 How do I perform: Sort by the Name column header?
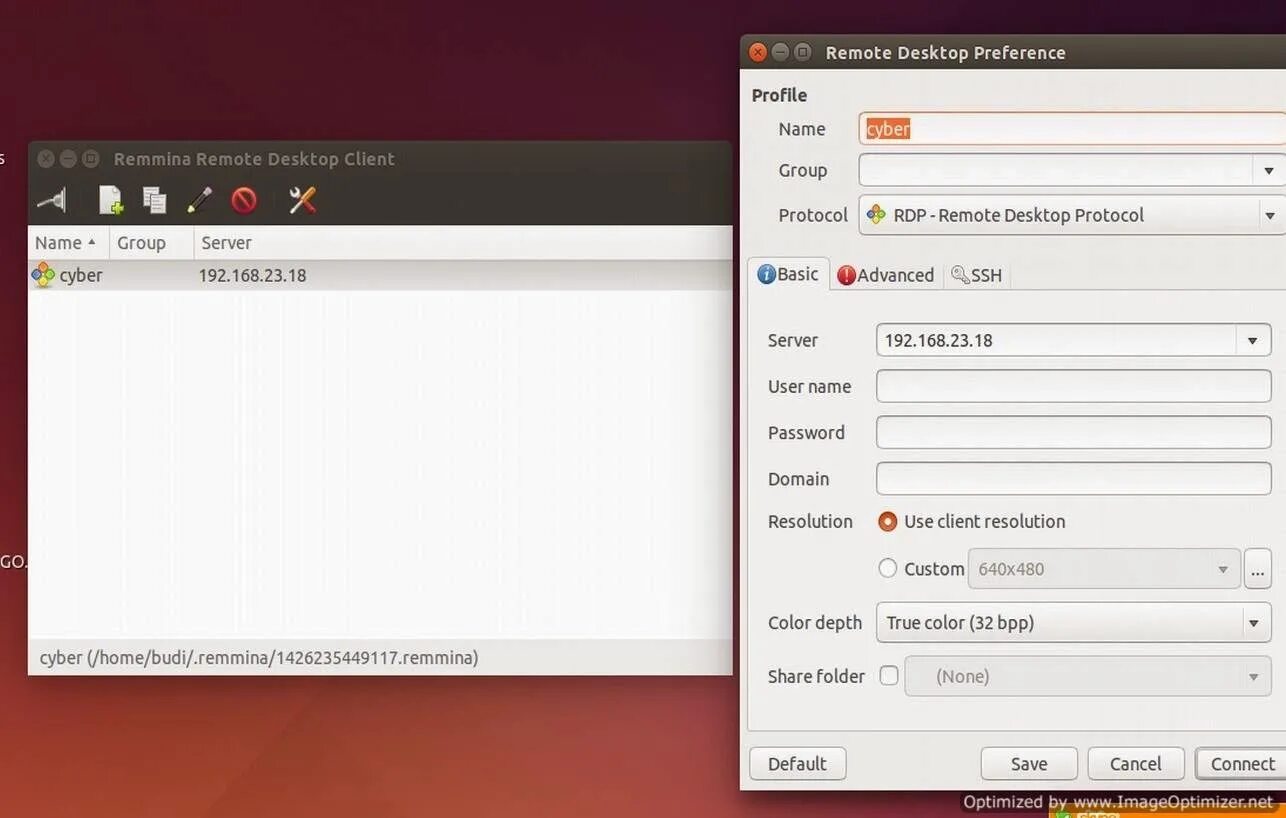click(69, 243)
